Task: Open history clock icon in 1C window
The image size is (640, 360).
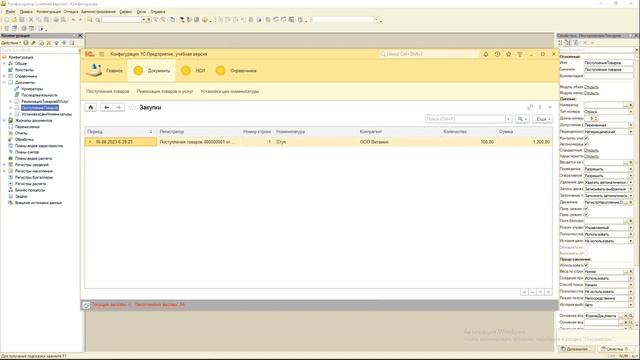Action: click(x=497, y=54)
